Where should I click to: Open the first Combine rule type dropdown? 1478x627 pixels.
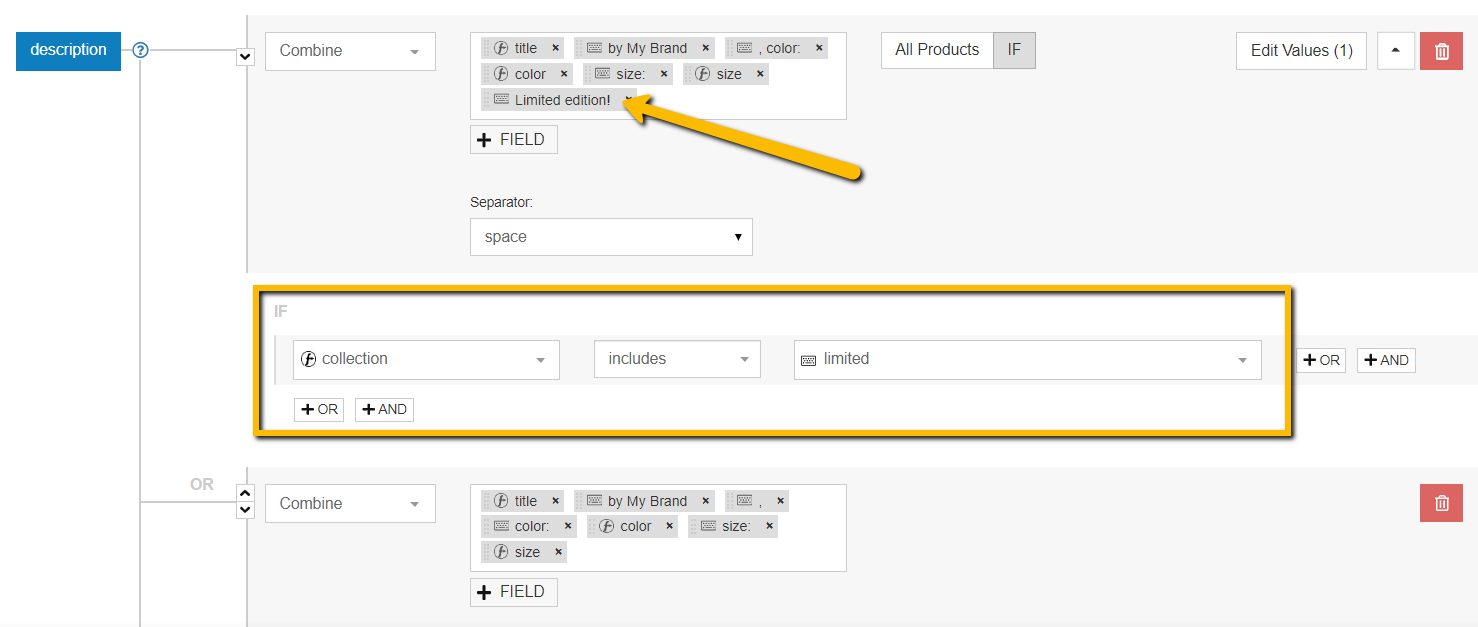(x=350, y=51)
